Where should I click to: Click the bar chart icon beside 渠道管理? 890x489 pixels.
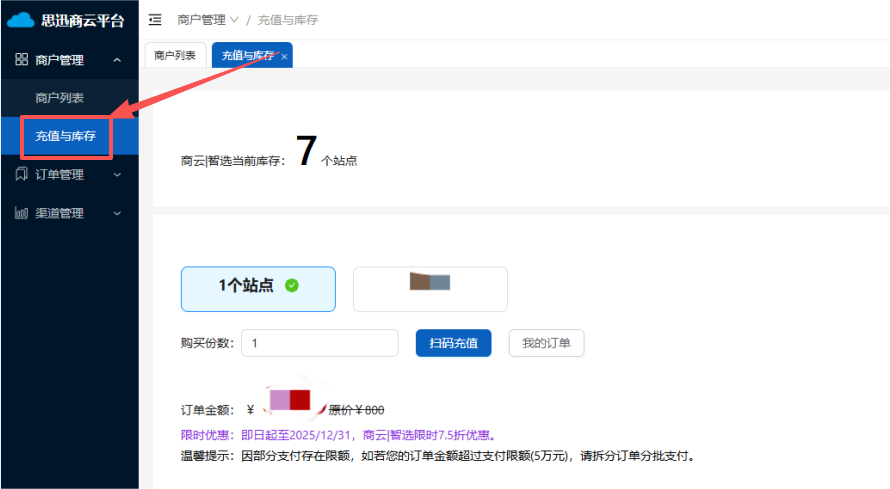(21, 213)
